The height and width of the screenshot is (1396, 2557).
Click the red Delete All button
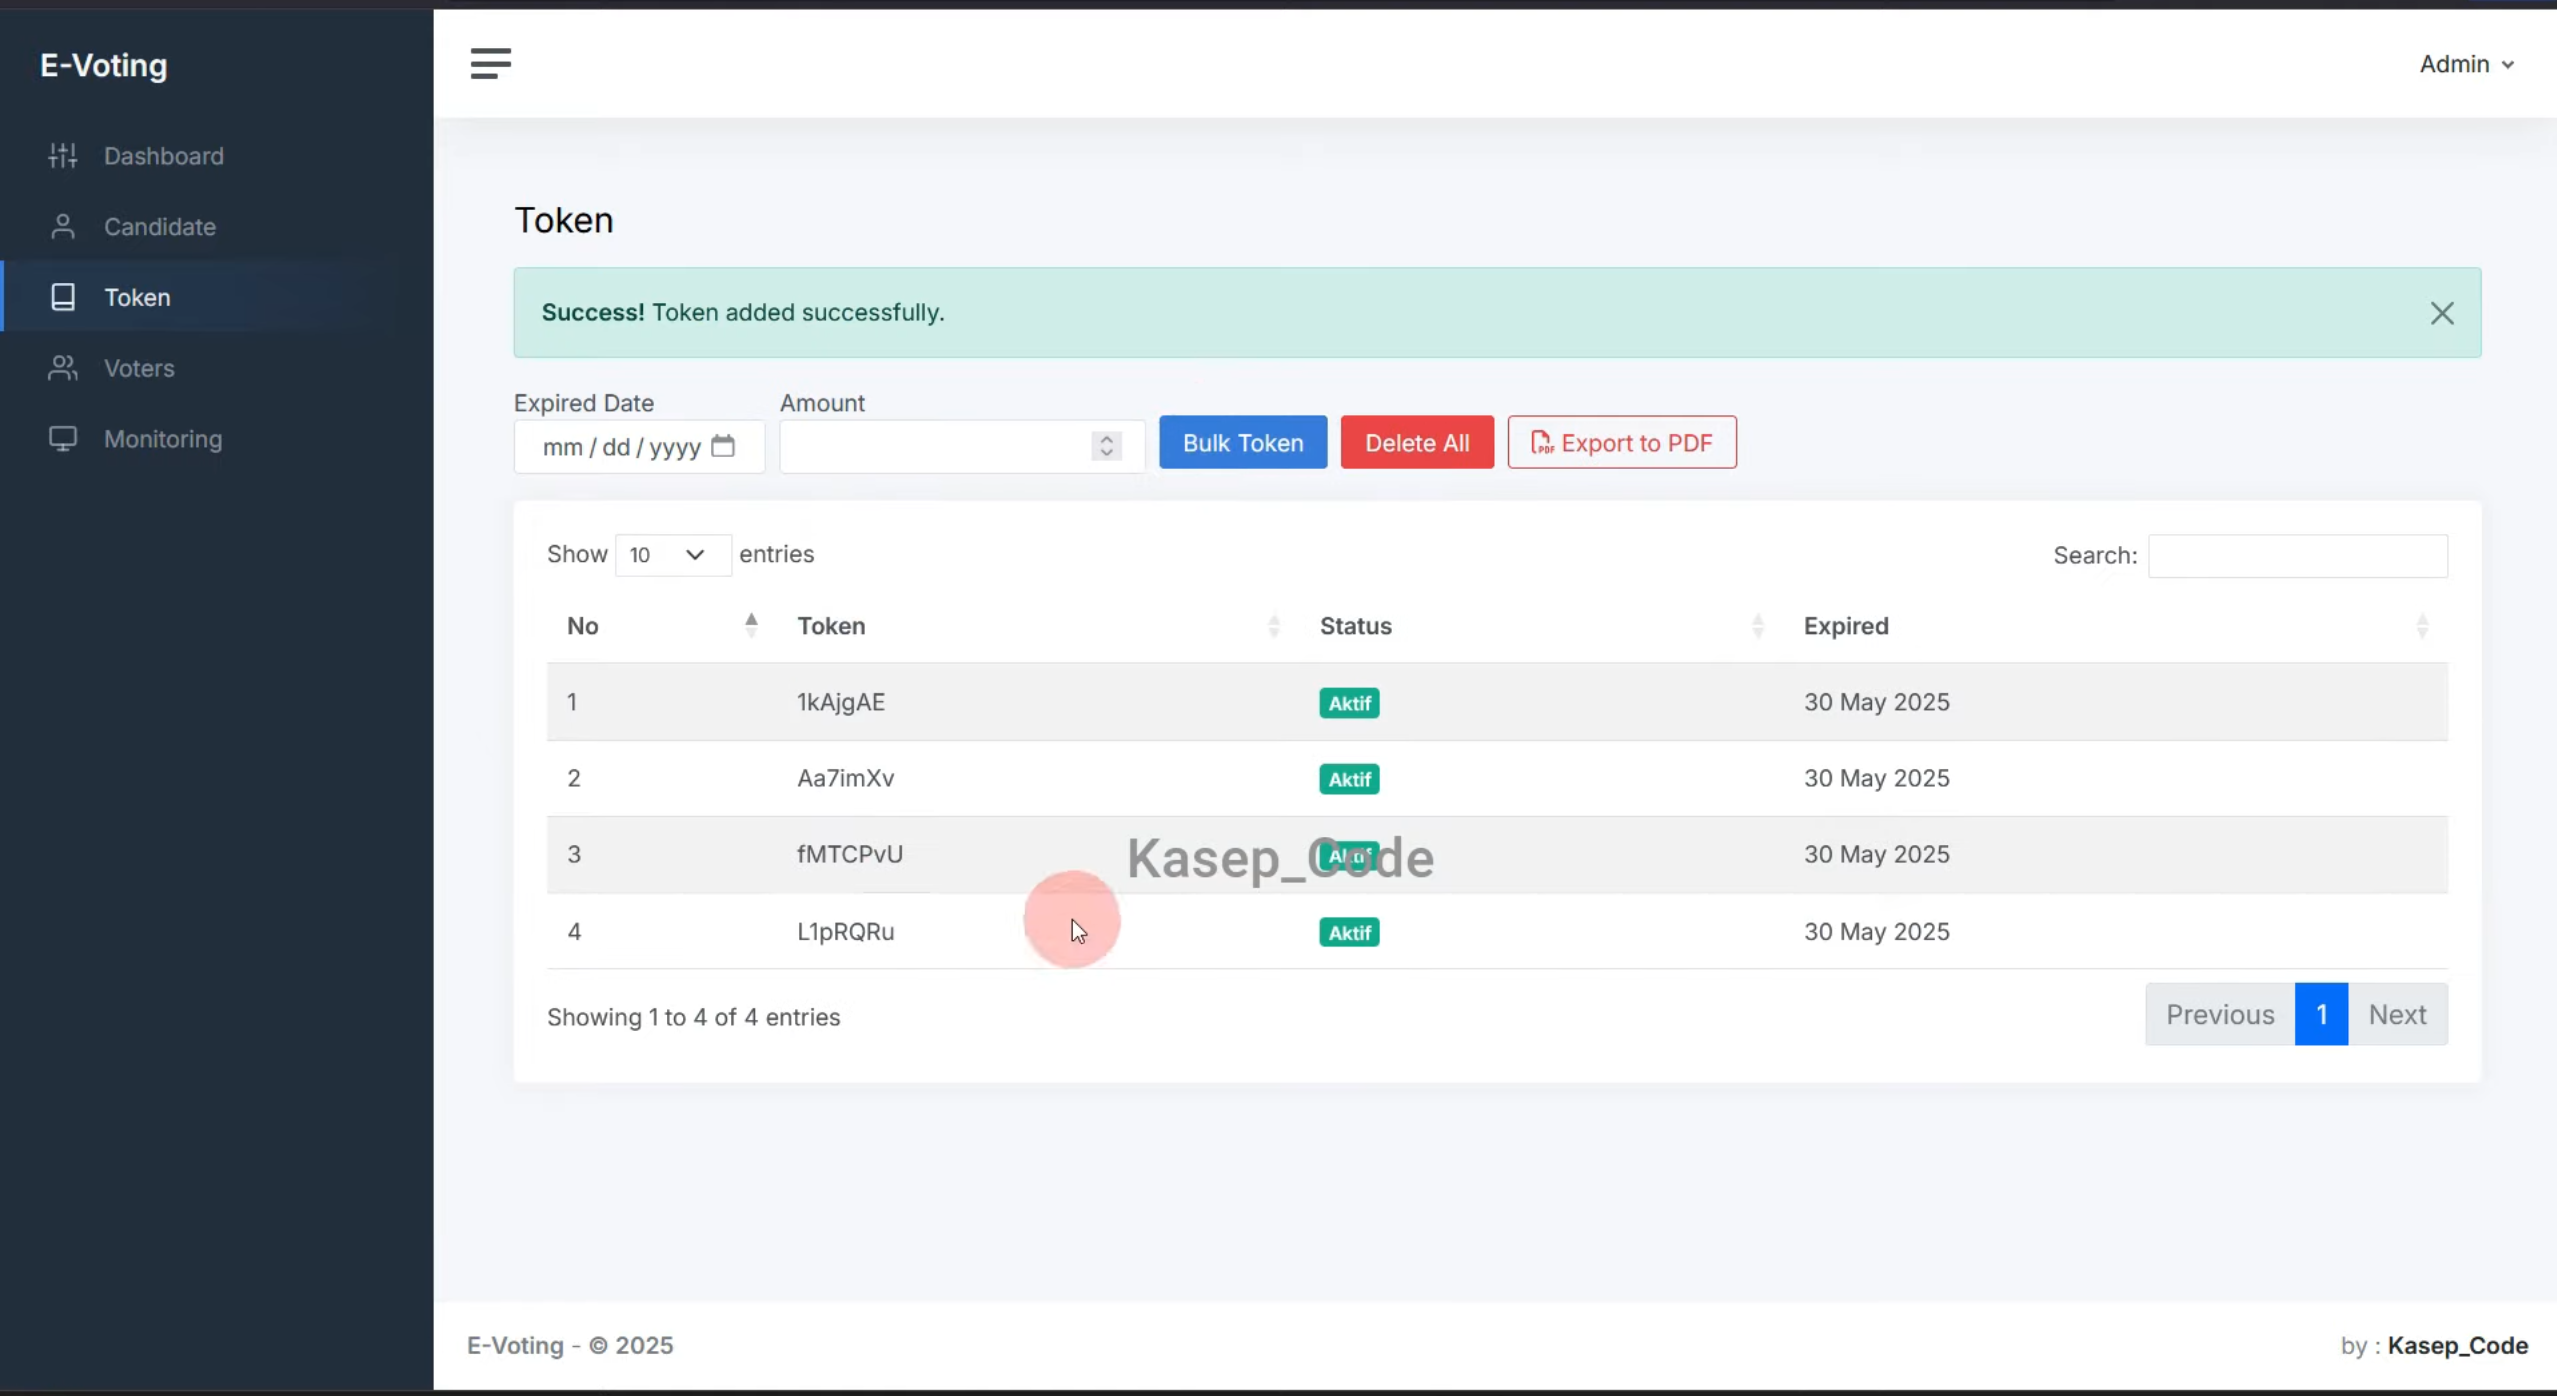click(1417, 442)
